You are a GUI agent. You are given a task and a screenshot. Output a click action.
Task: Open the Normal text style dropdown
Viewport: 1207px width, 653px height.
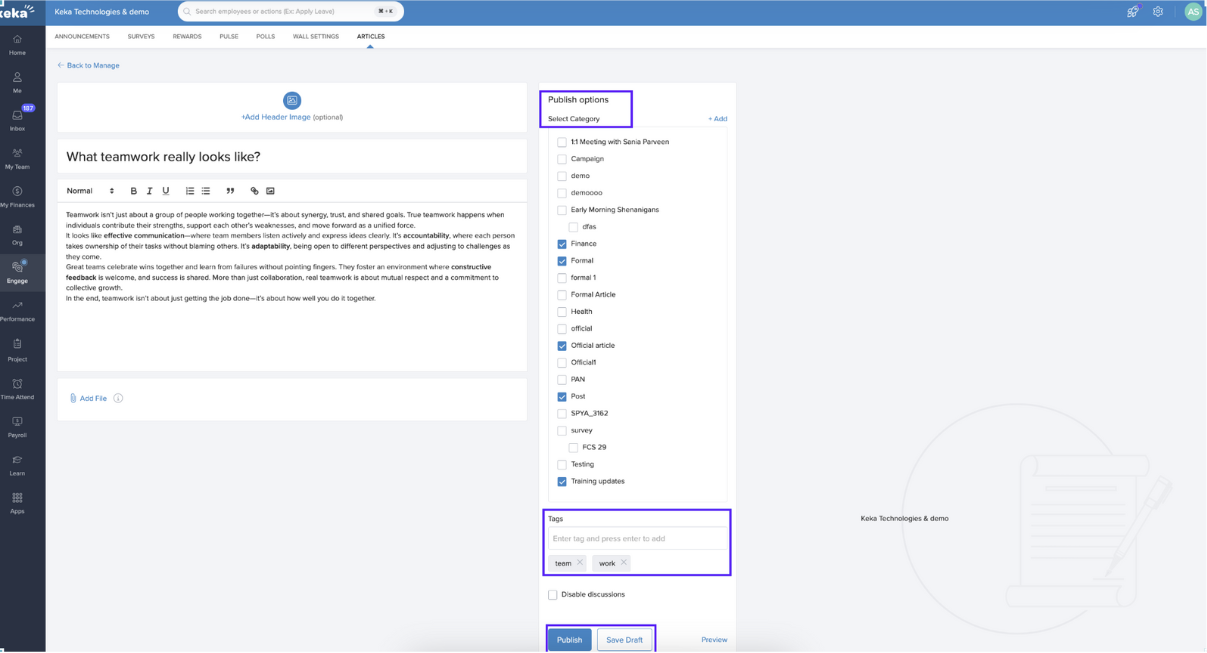(x=90, y=191)
